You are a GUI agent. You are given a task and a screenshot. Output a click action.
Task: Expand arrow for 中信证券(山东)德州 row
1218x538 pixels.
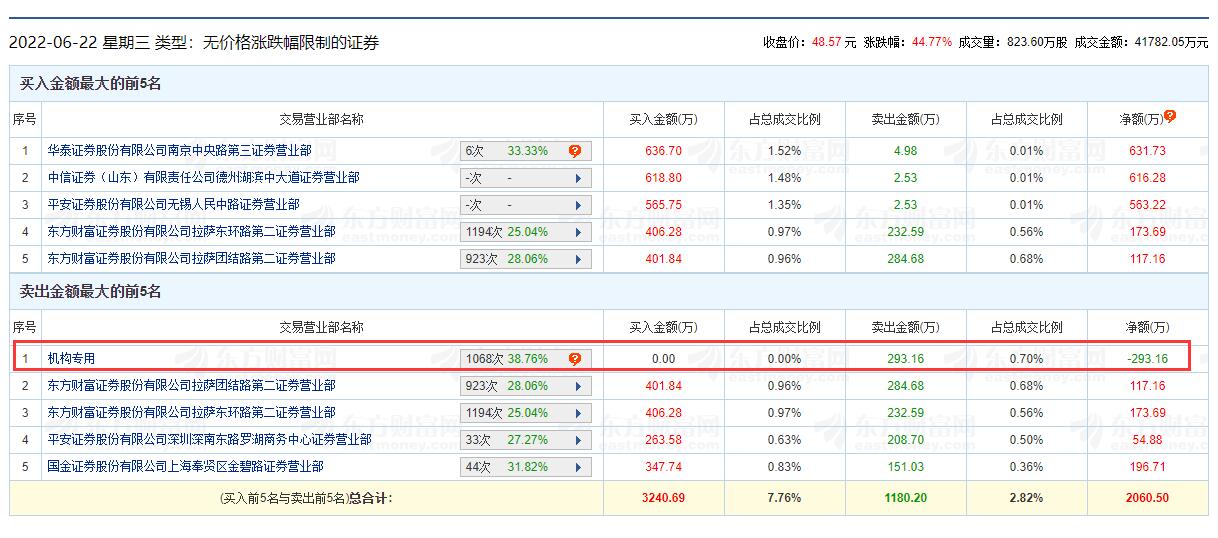(x=578, y=178)
